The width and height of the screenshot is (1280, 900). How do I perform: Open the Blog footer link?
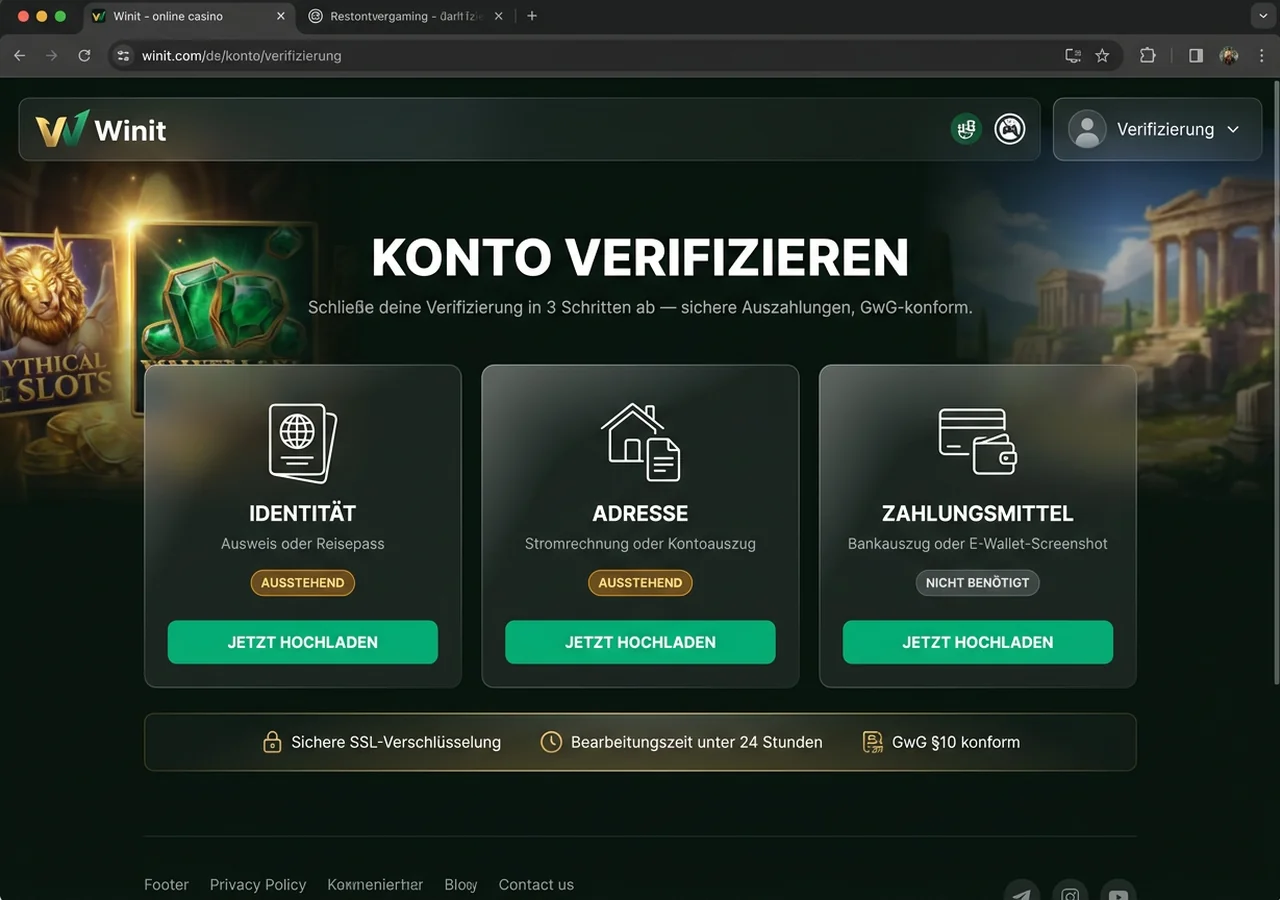pos(461,885)
